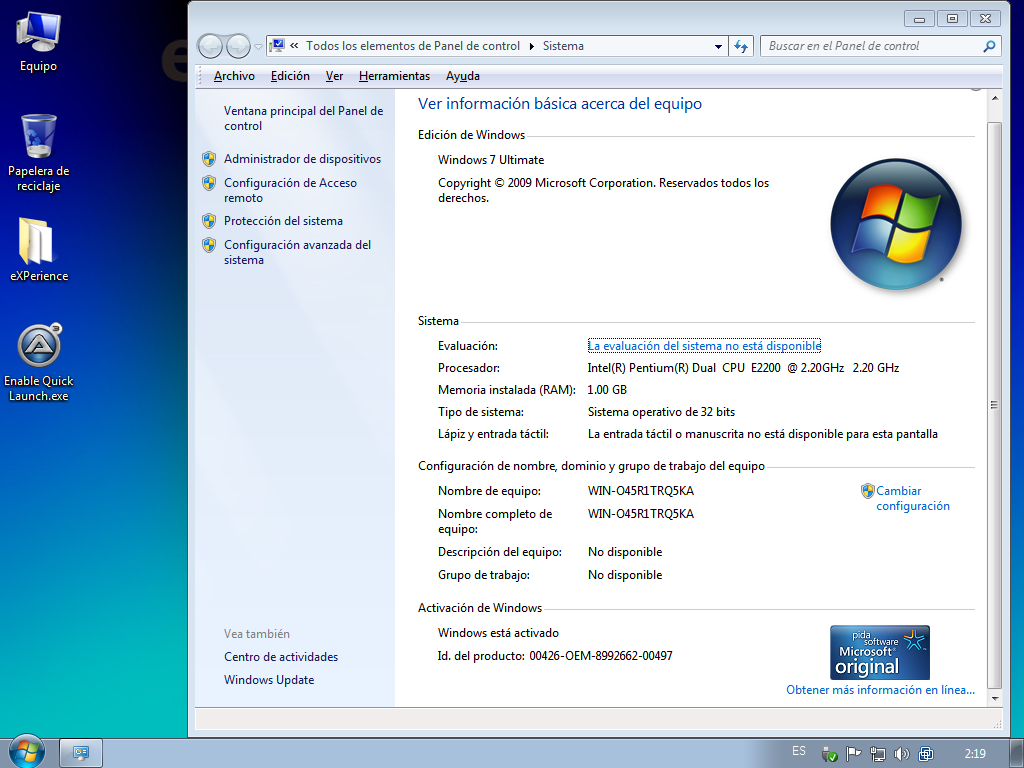Image resolution: width=1024 pixels, height=768 pixels.
Task: Select the Papelera de reciclaje icon
Action: pyautogui.click(x=39, y=153)
